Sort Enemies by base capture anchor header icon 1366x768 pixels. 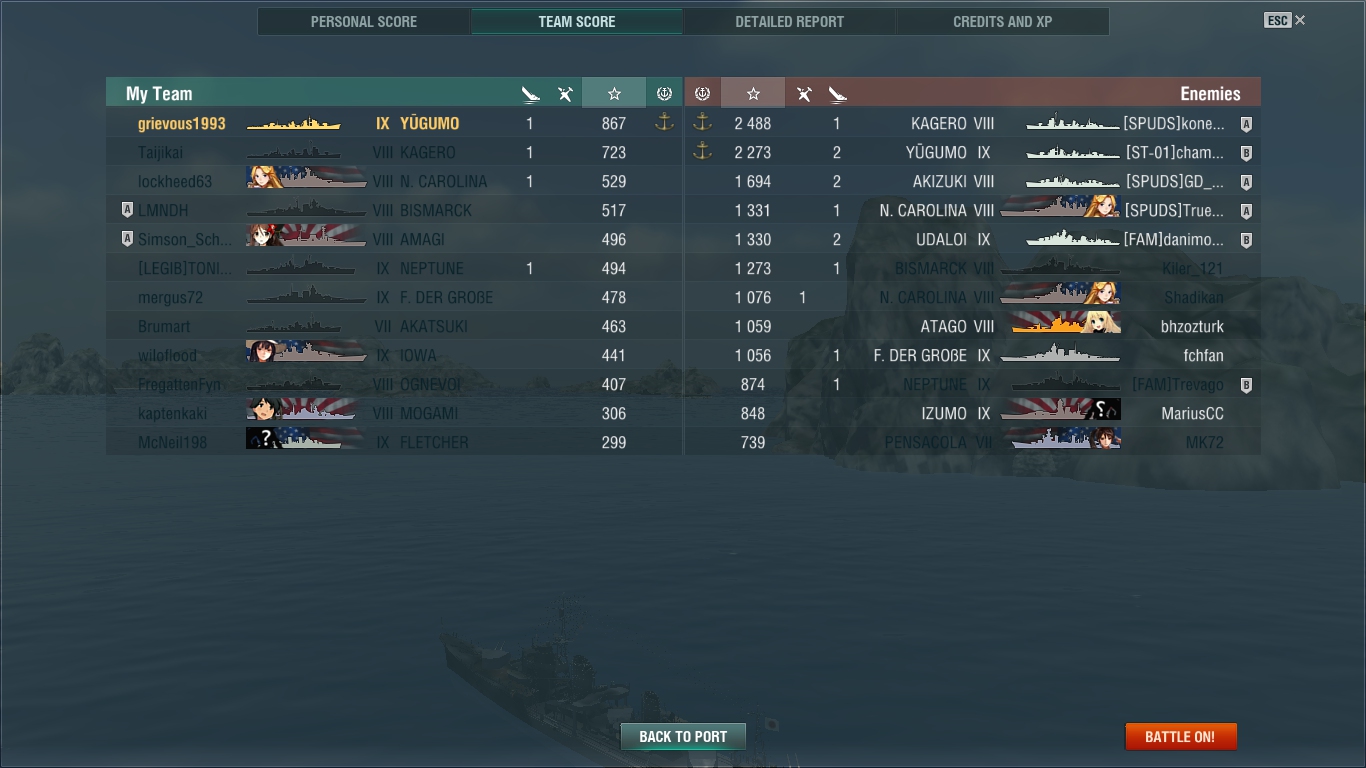[x=702, y=93]
